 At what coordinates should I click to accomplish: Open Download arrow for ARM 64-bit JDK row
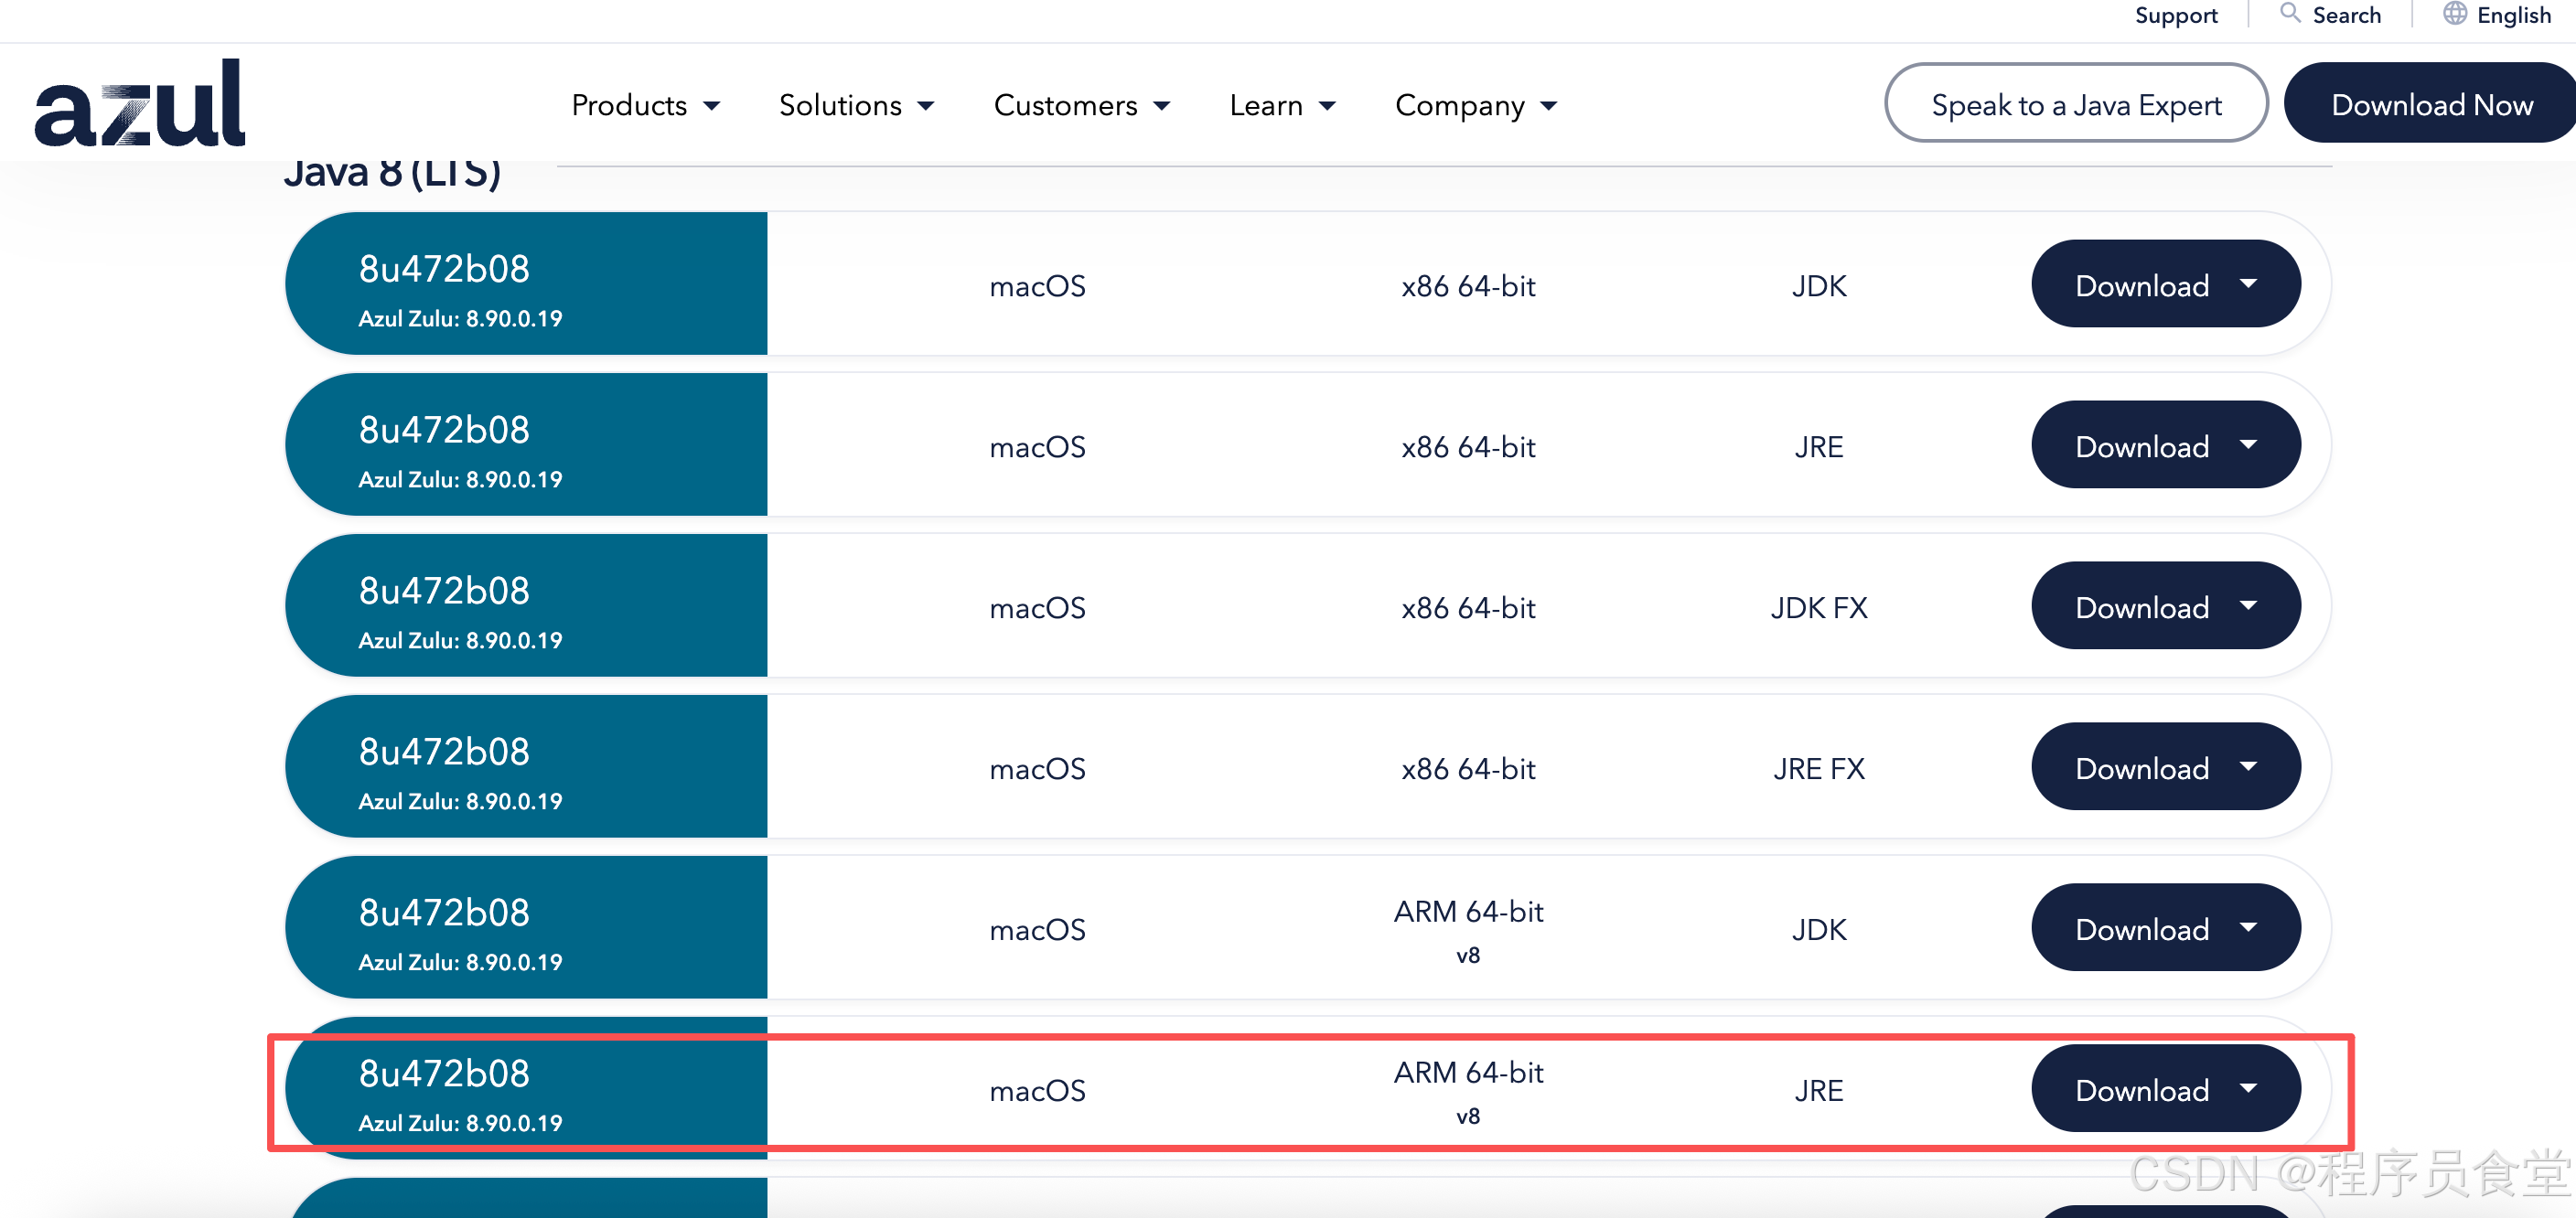tap(2249, 928)
